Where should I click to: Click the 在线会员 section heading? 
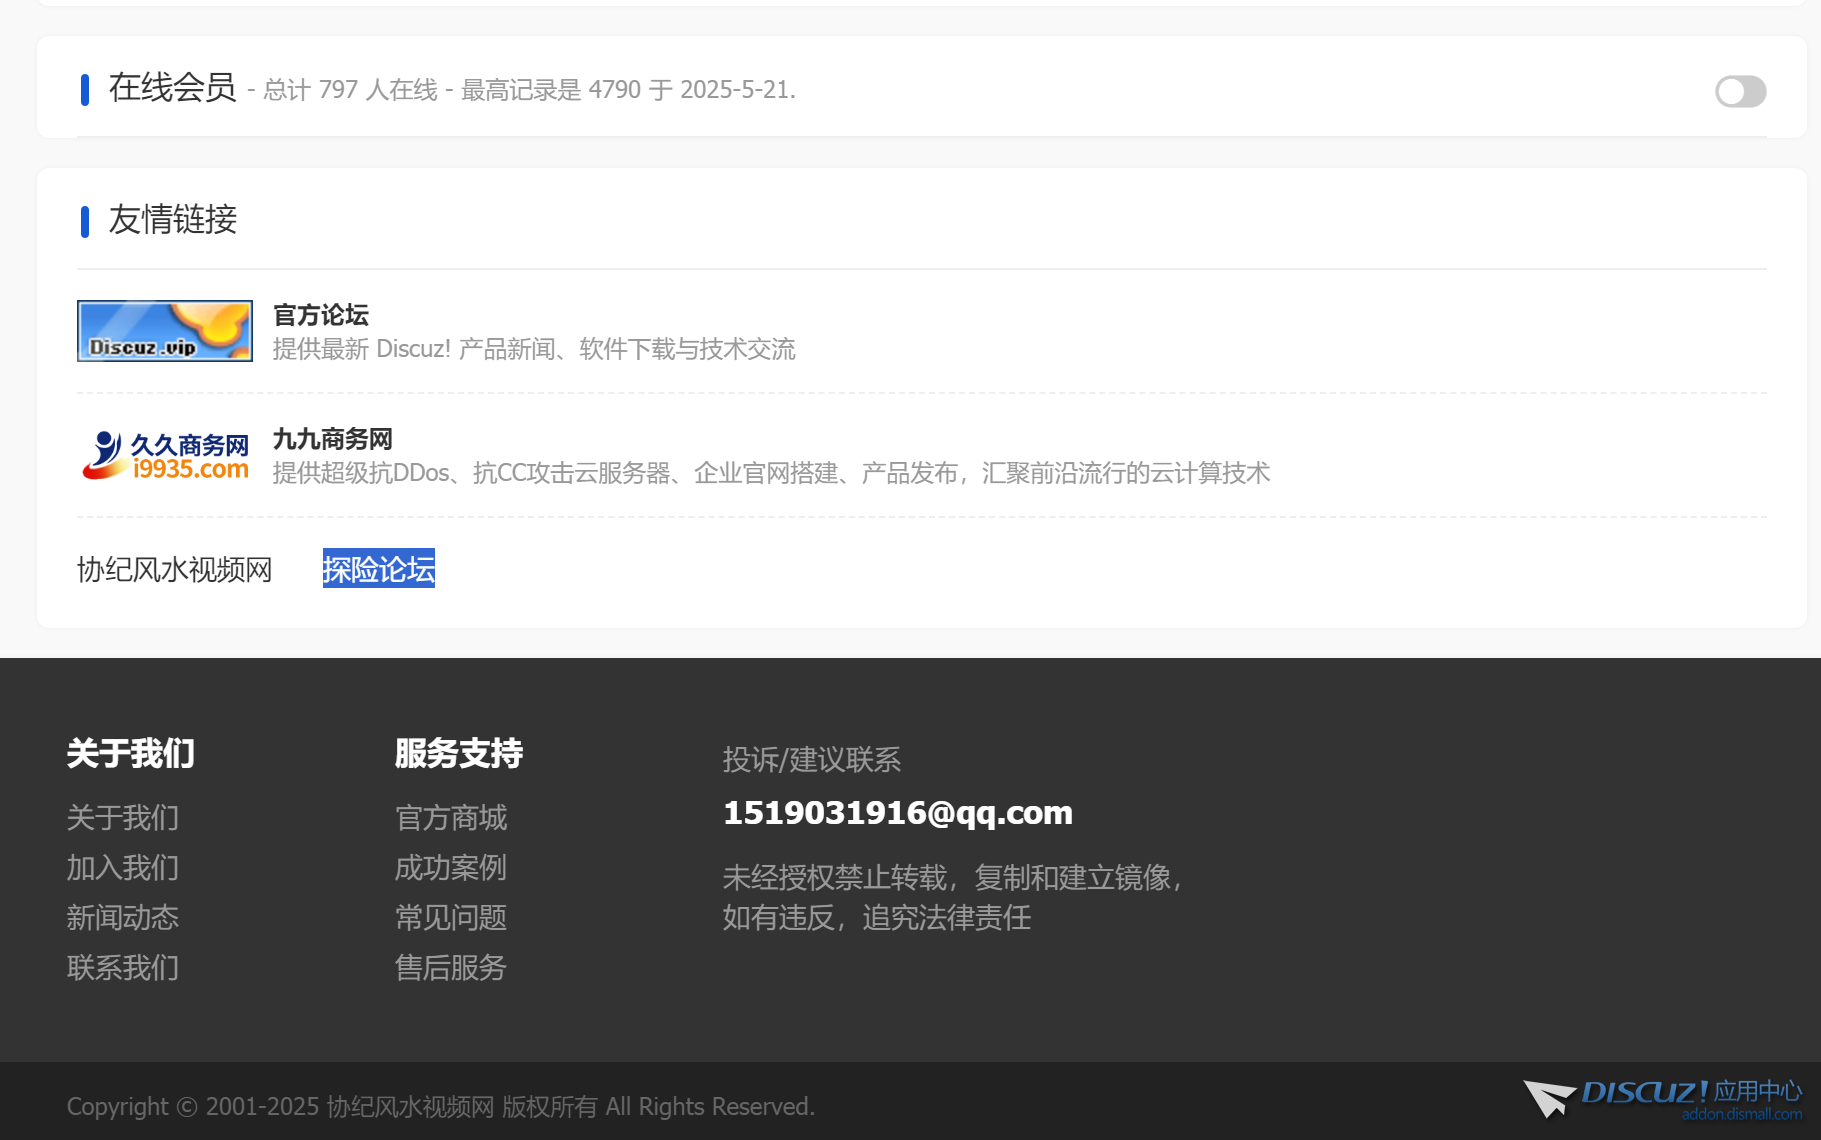172,88
